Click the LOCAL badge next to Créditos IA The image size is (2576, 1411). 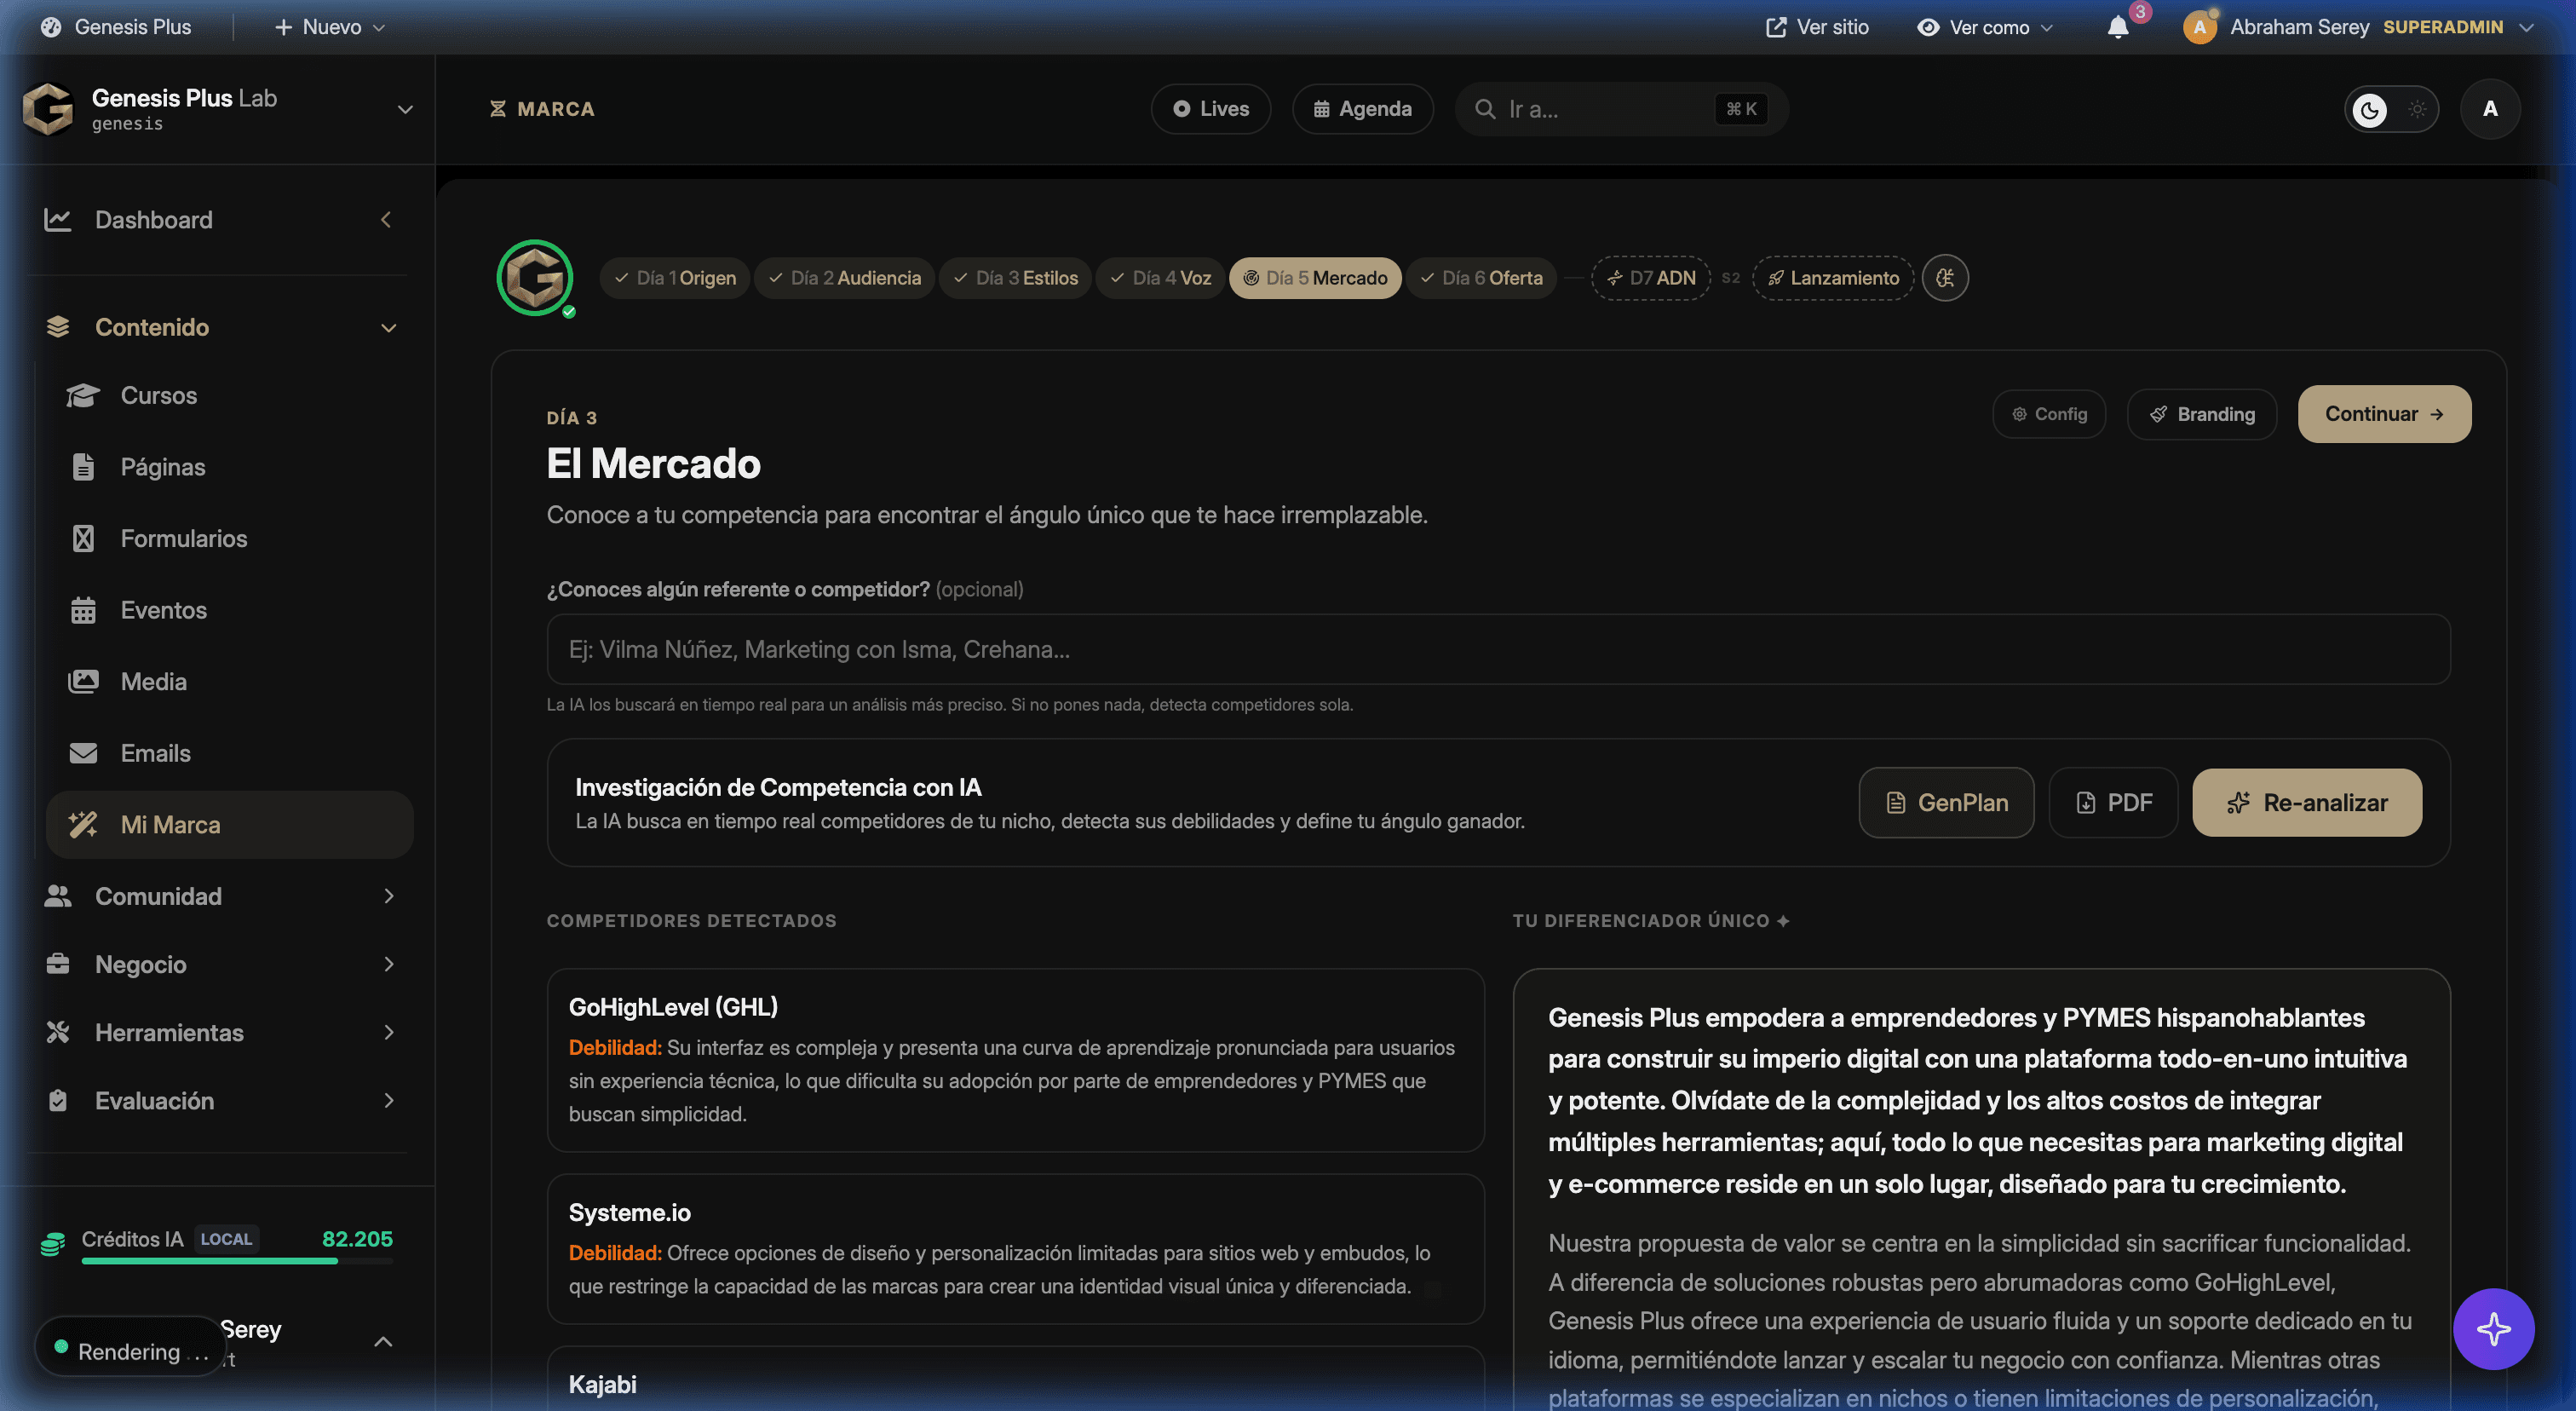[226, 1239]
